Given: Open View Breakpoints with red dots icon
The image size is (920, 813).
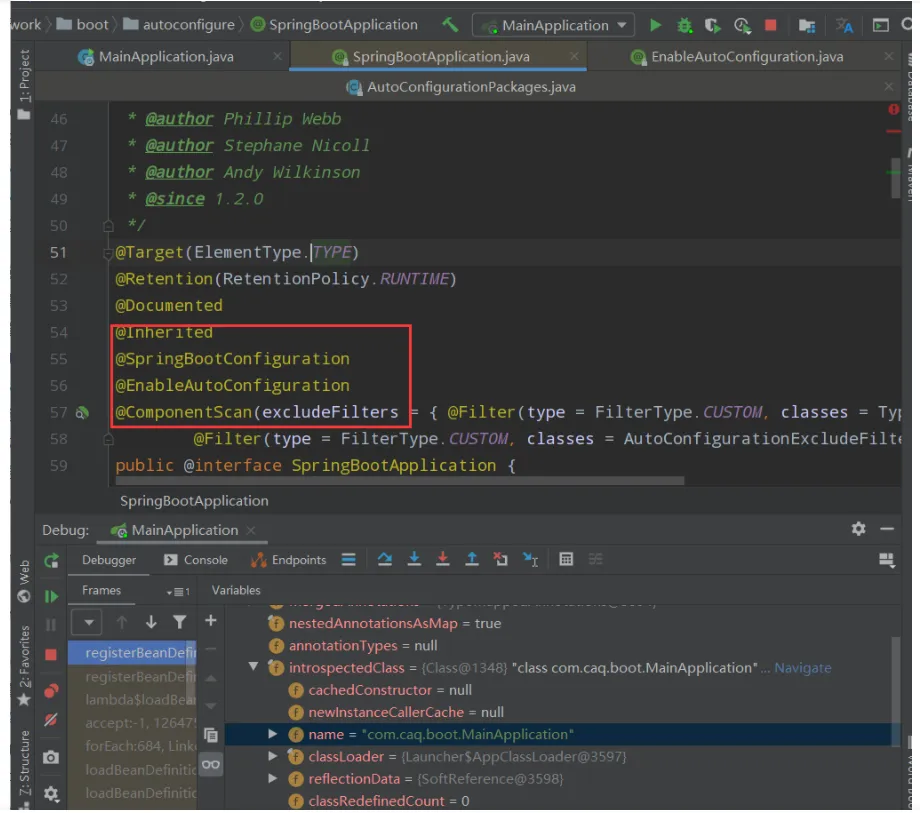Looking at the screenshot, I should 51,690.
